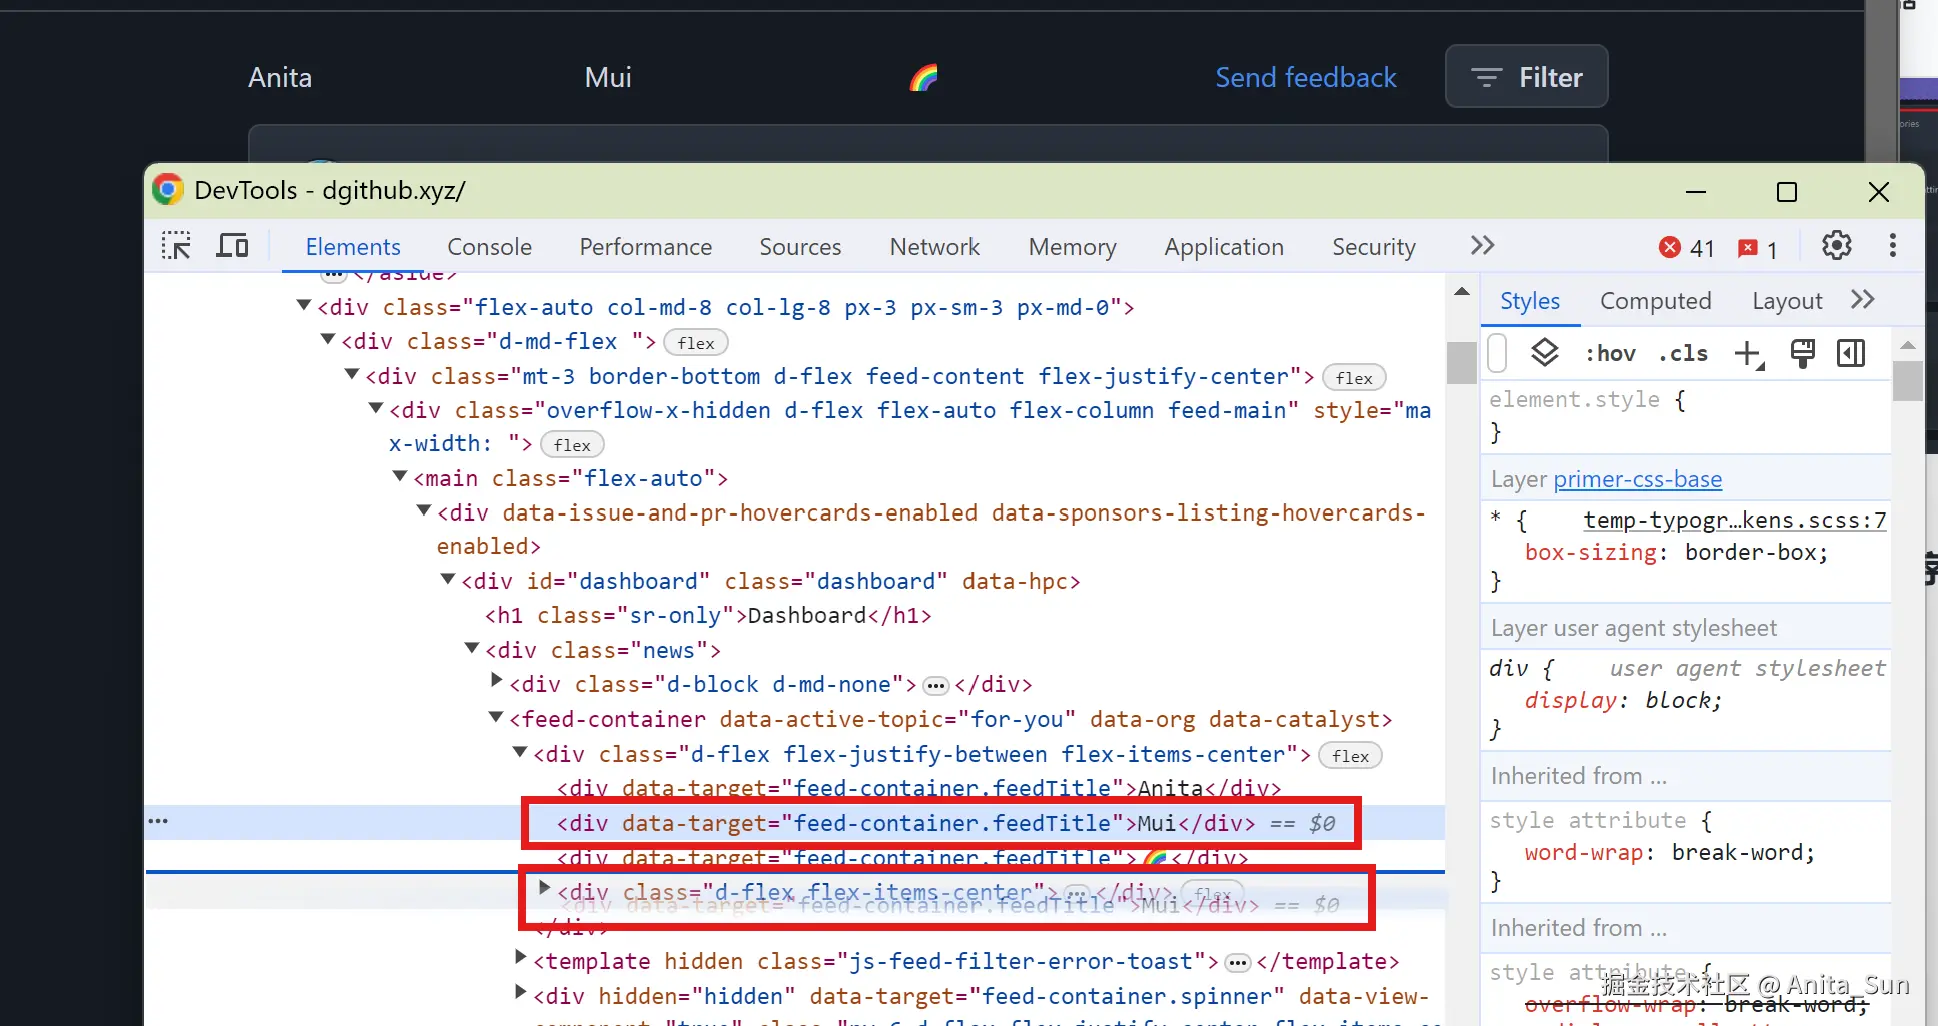The width and height of the screenshot is (1938, 1026).
Task: Select the Computed pane tab
Action: [x=1656, y=301]
